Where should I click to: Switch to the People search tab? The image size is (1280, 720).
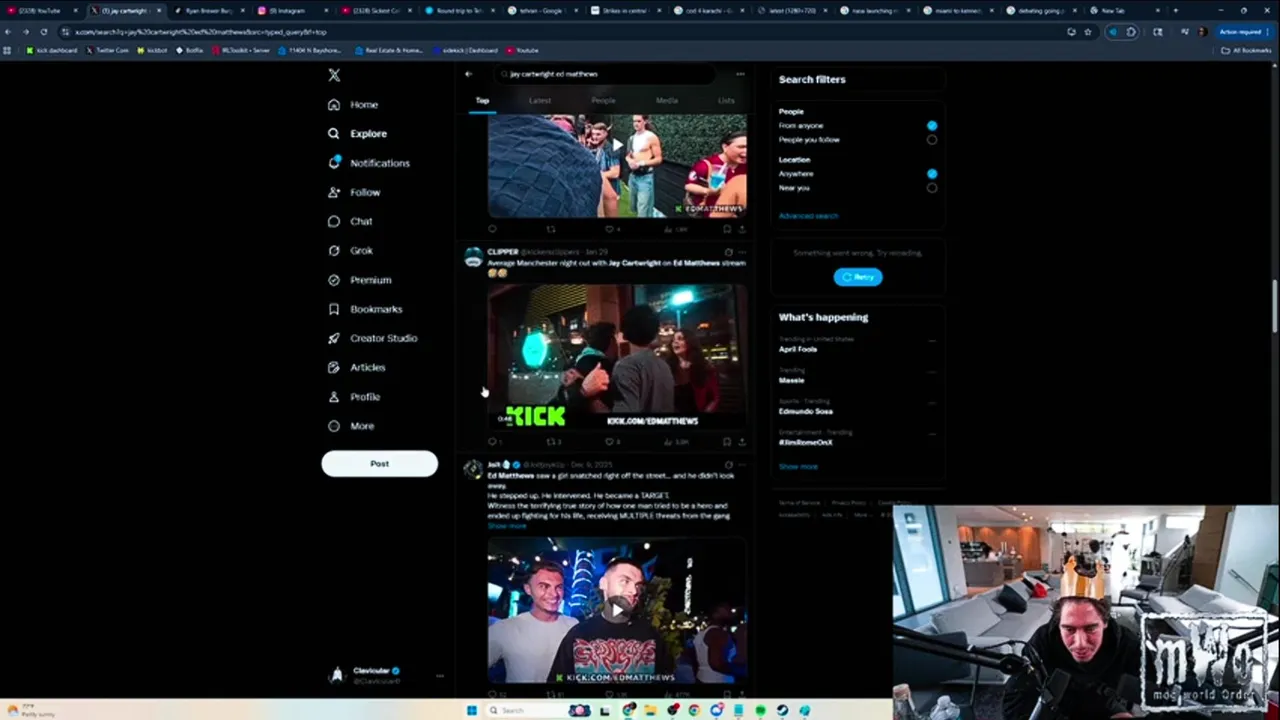603,101
